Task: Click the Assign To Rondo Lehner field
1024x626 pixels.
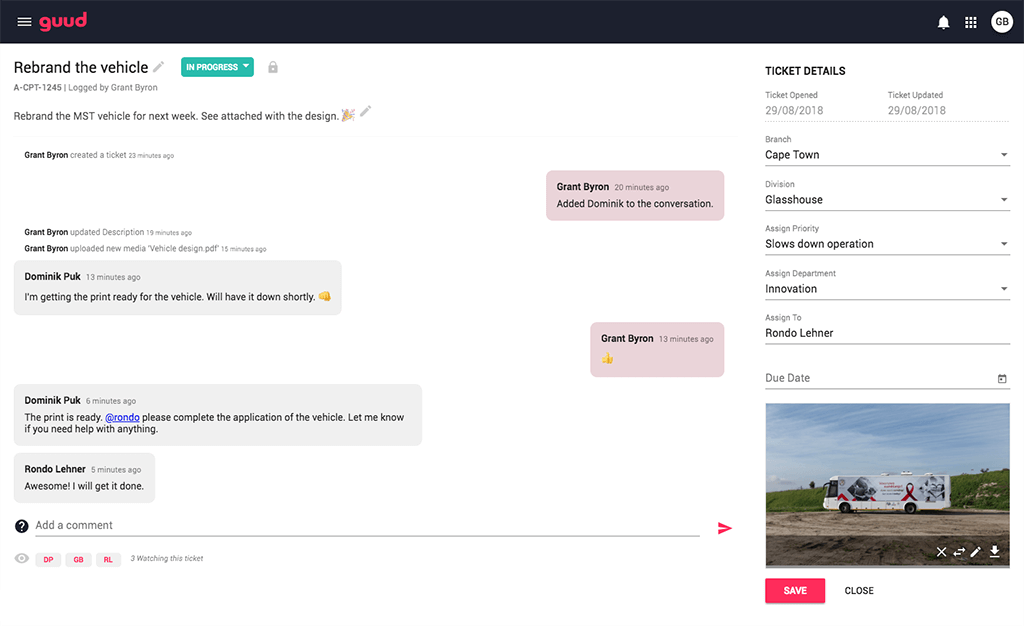Action: click(x=887, y=334)
